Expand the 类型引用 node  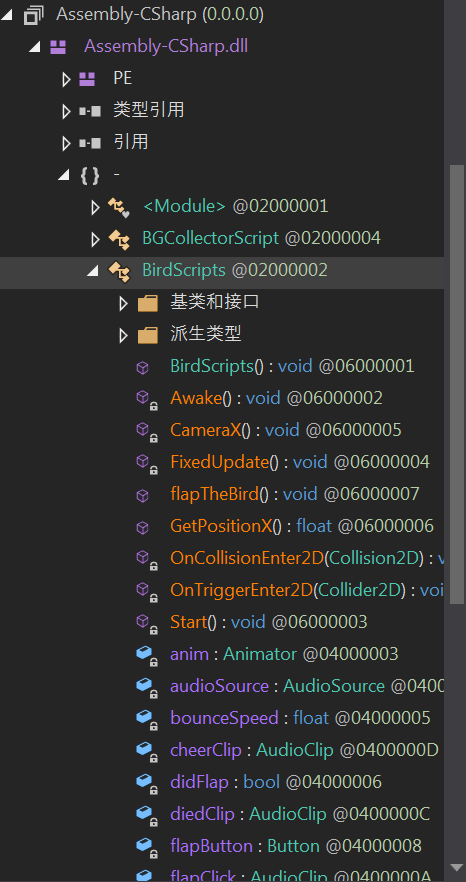[66, 111]
